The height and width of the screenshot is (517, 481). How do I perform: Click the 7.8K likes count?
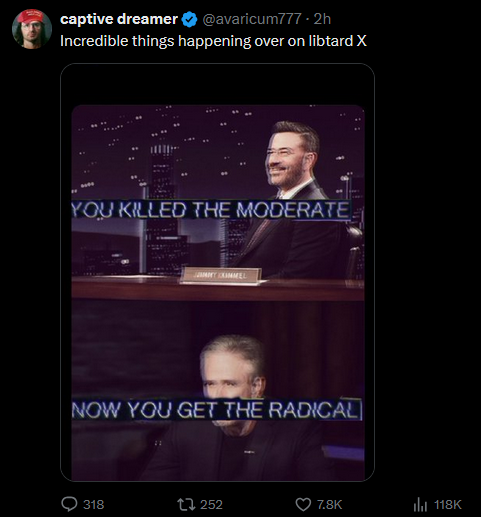[330, 505]
